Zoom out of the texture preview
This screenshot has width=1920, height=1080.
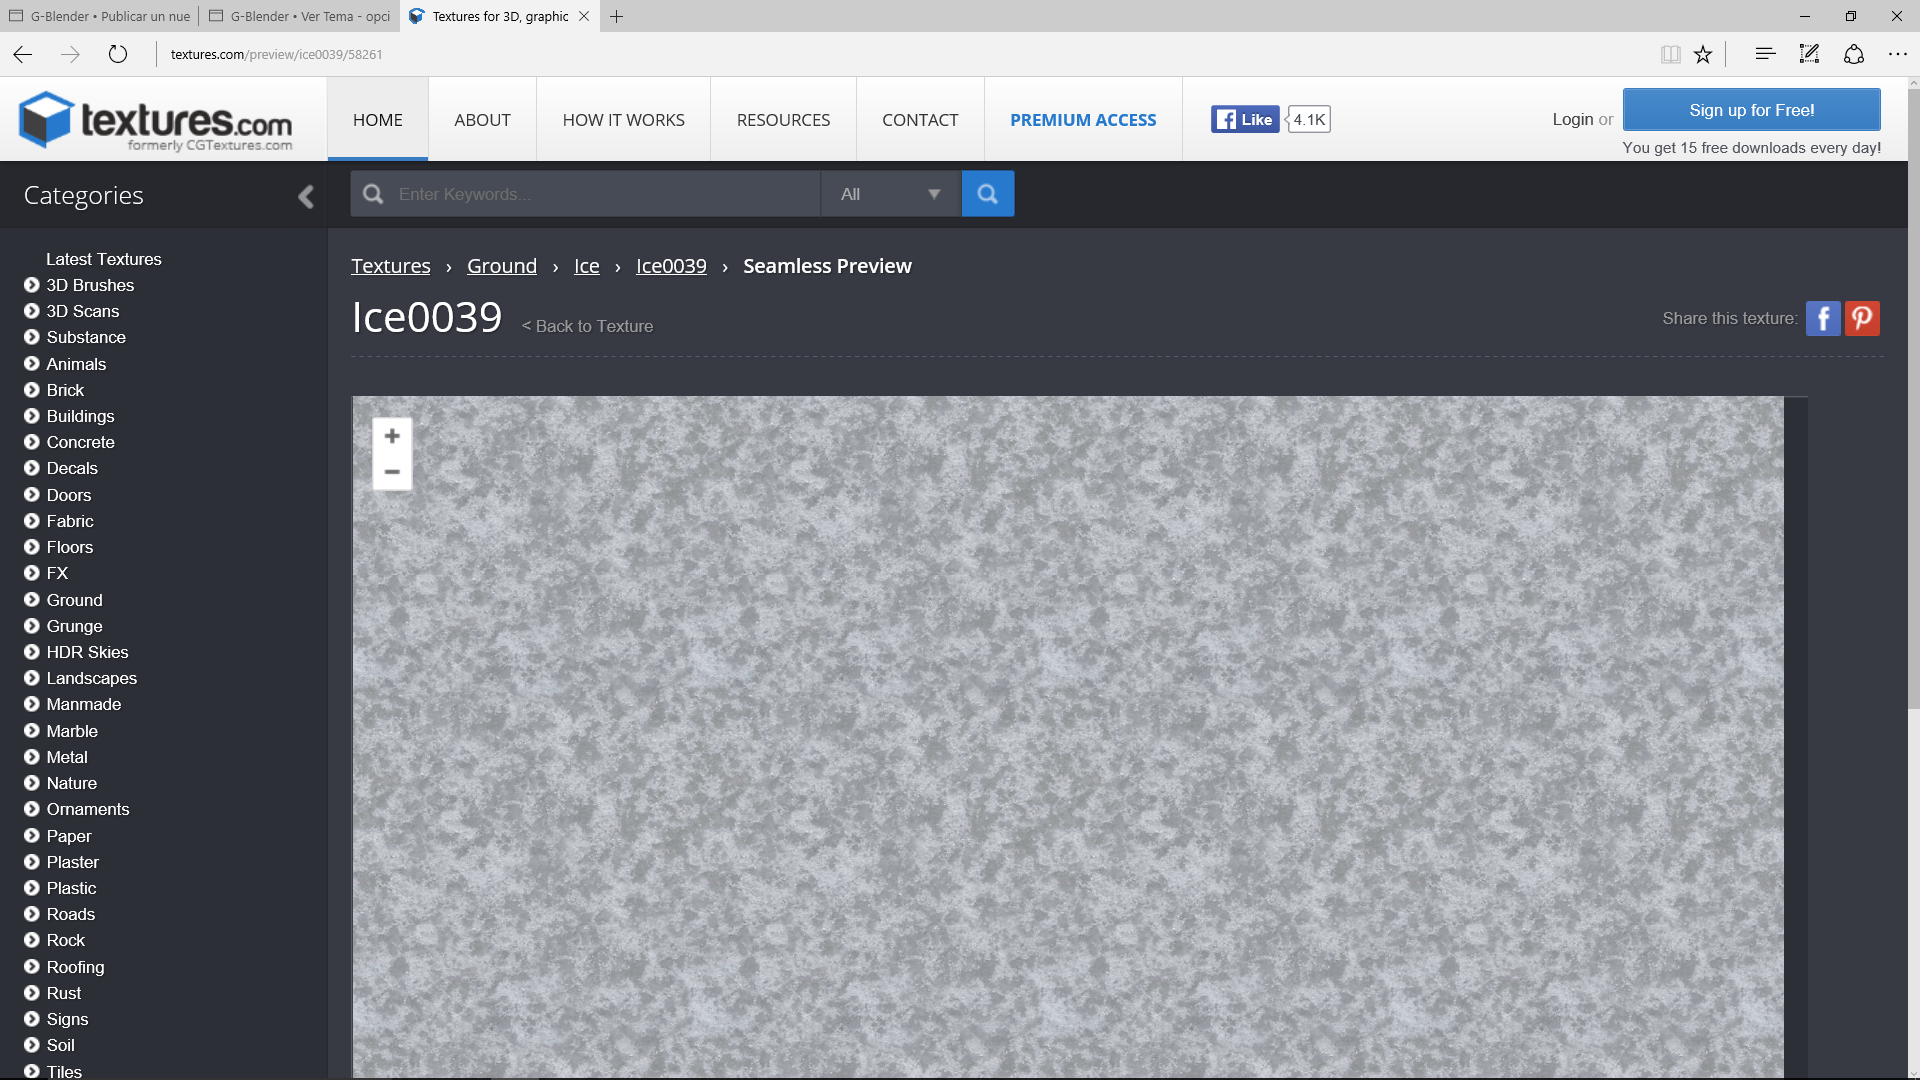pyautogui.click(x=392, y=472)
